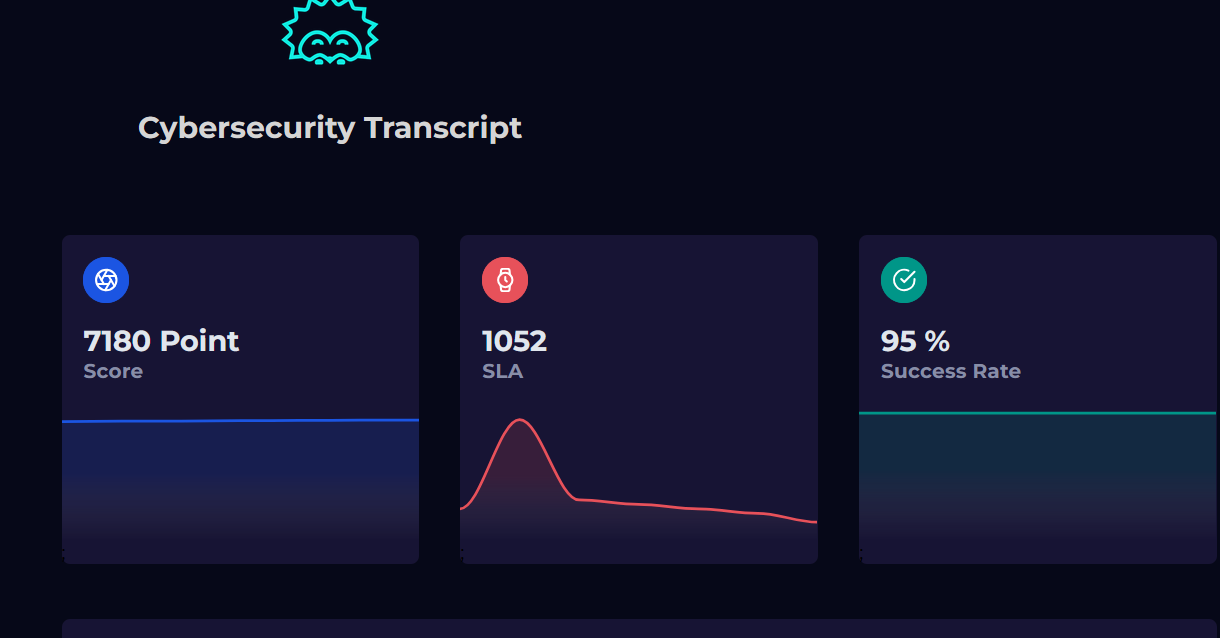
Task: Click the "Success Rate" card label
Action: [x=950, y=371]
